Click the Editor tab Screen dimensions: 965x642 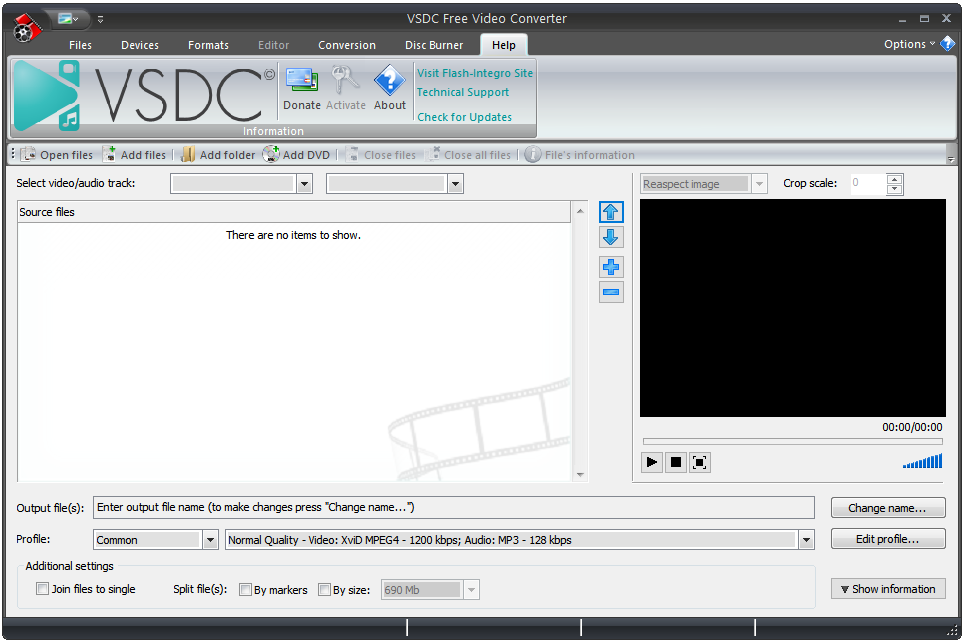pyautogui.click(x=273, y=45)
